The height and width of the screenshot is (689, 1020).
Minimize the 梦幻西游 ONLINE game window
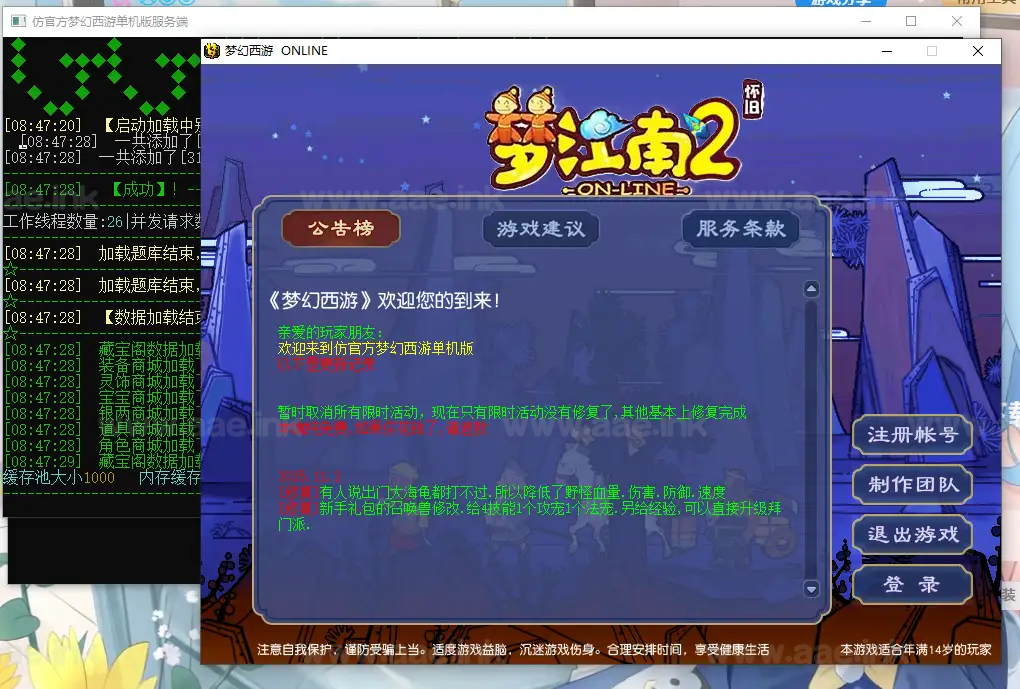point(887,51)
